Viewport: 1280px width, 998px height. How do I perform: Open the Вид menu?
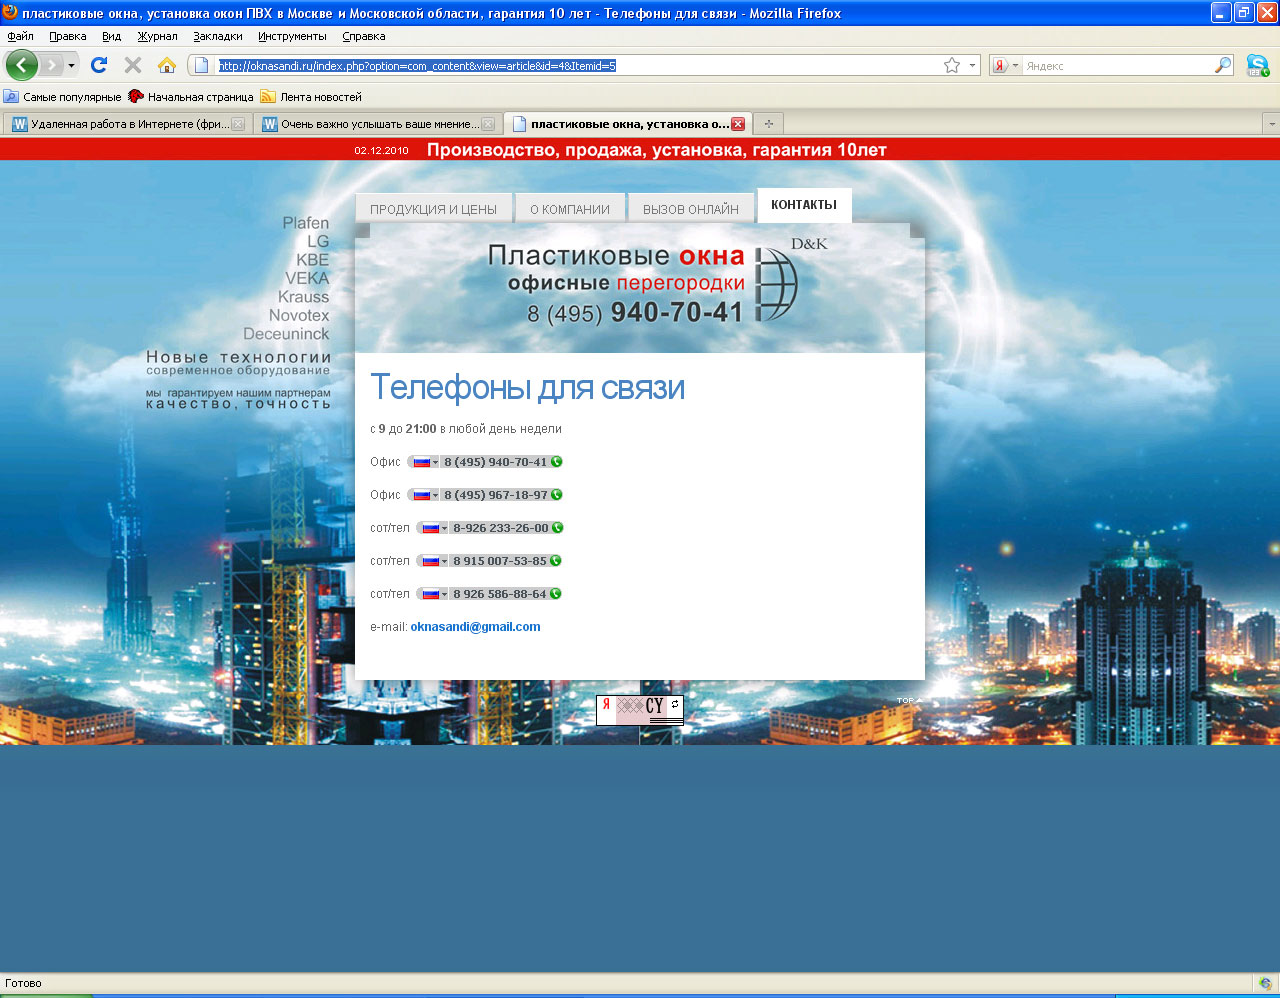click(x=112, y=36)
